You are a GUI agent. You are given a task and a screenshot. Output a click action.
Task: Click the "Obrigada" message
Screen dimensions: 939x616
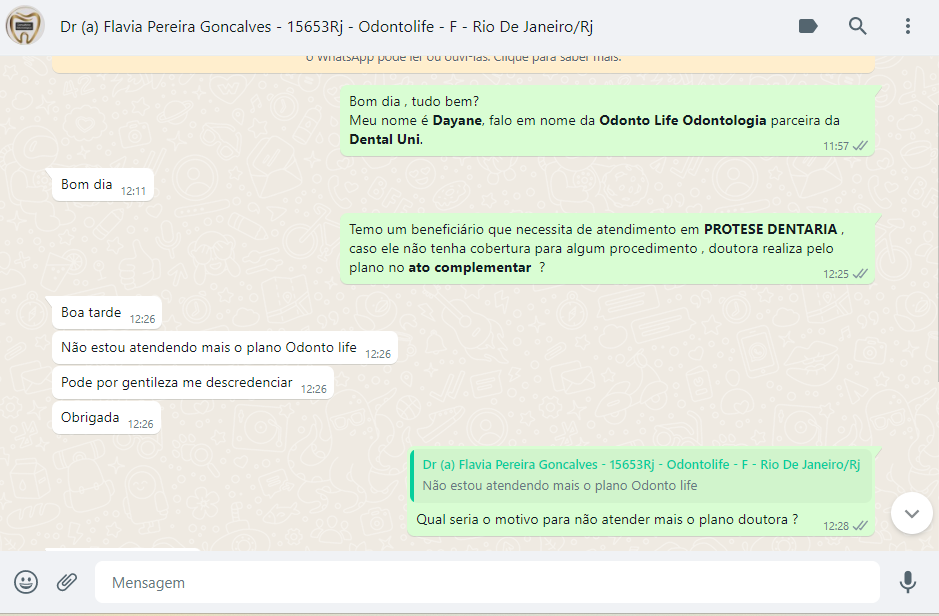click(x=106, y=417)
